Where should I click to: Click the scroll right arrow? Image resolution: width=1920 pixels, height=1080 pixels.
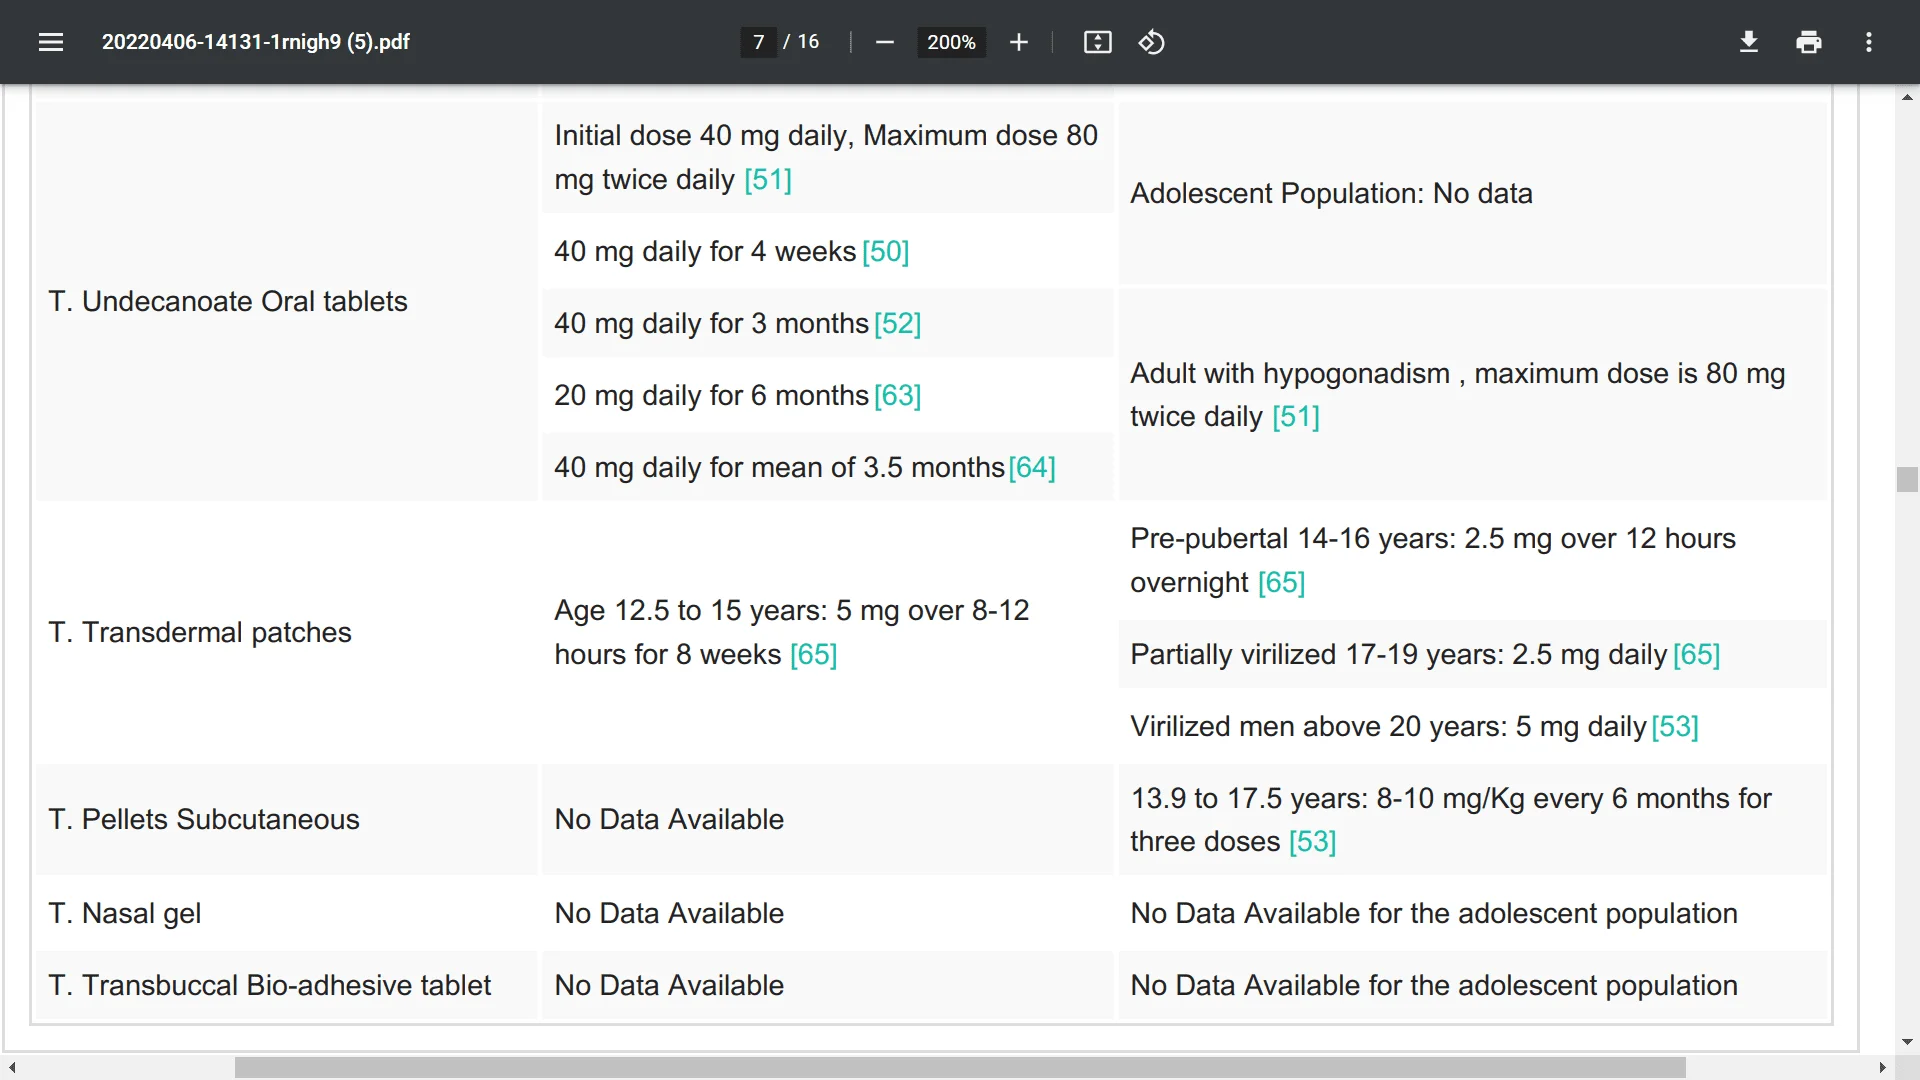pyautogui.click(x=1882, y=1067)
